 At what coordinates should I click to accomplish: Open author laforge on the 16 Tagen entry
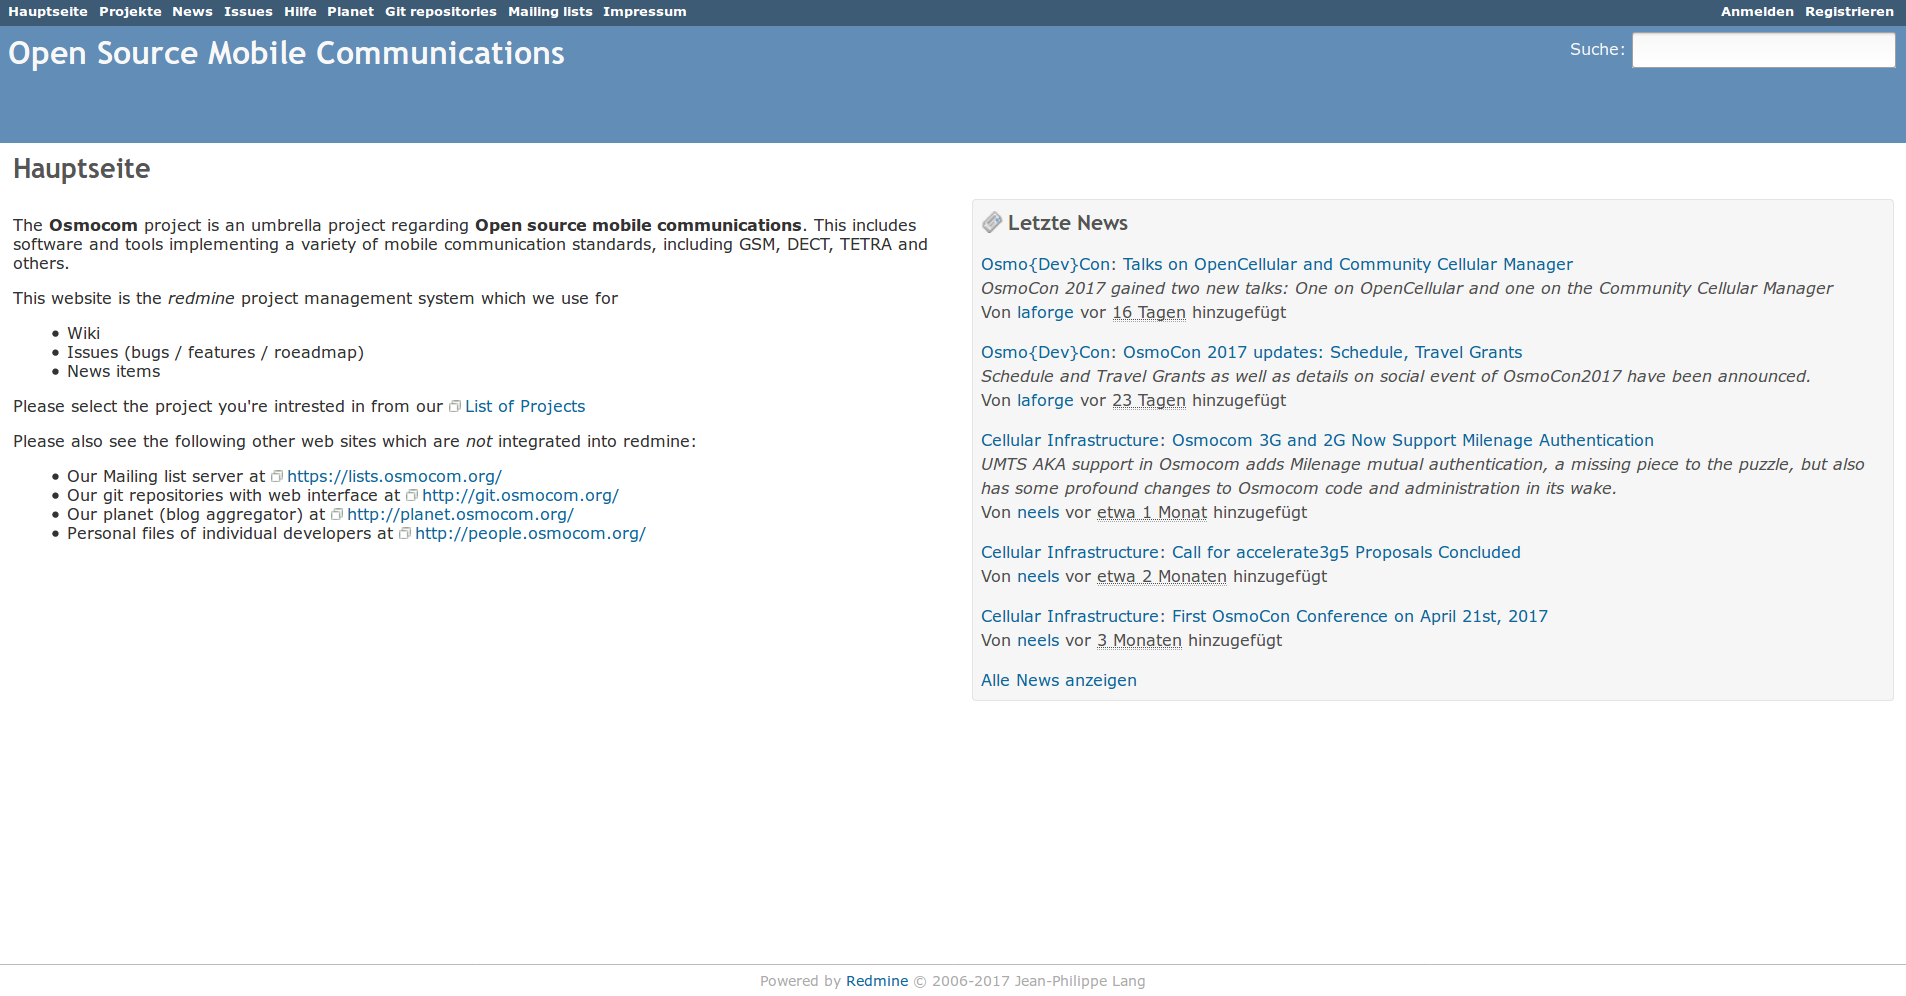[x=1045, y=312]
